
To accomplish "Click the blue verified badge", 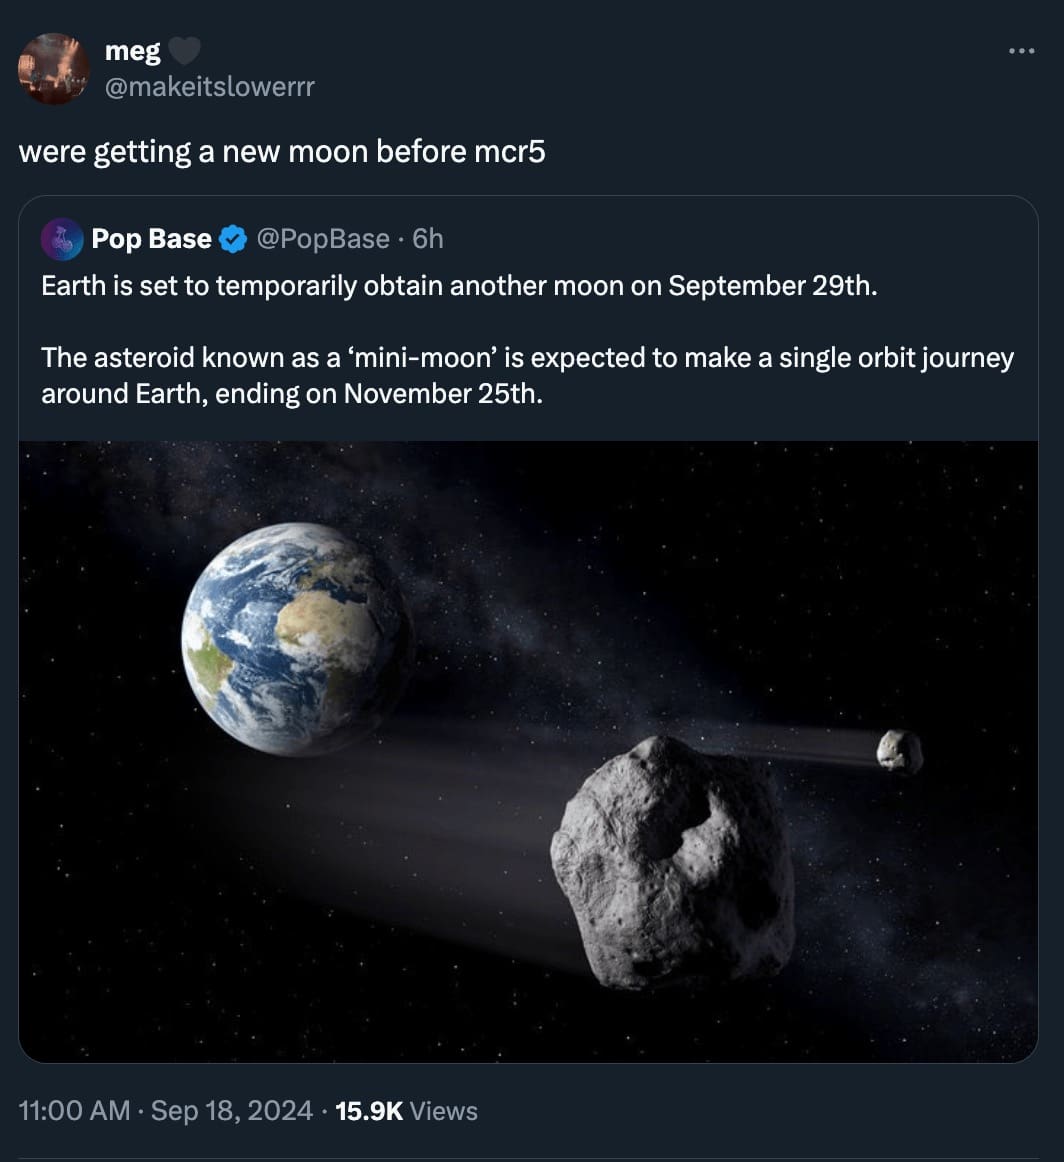I will [x=233, y=239].
